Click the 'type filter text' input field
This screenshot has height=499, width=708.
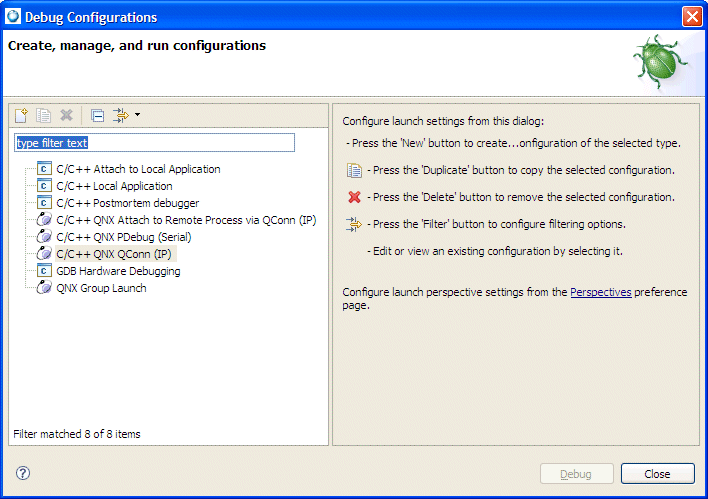(155, 143)
